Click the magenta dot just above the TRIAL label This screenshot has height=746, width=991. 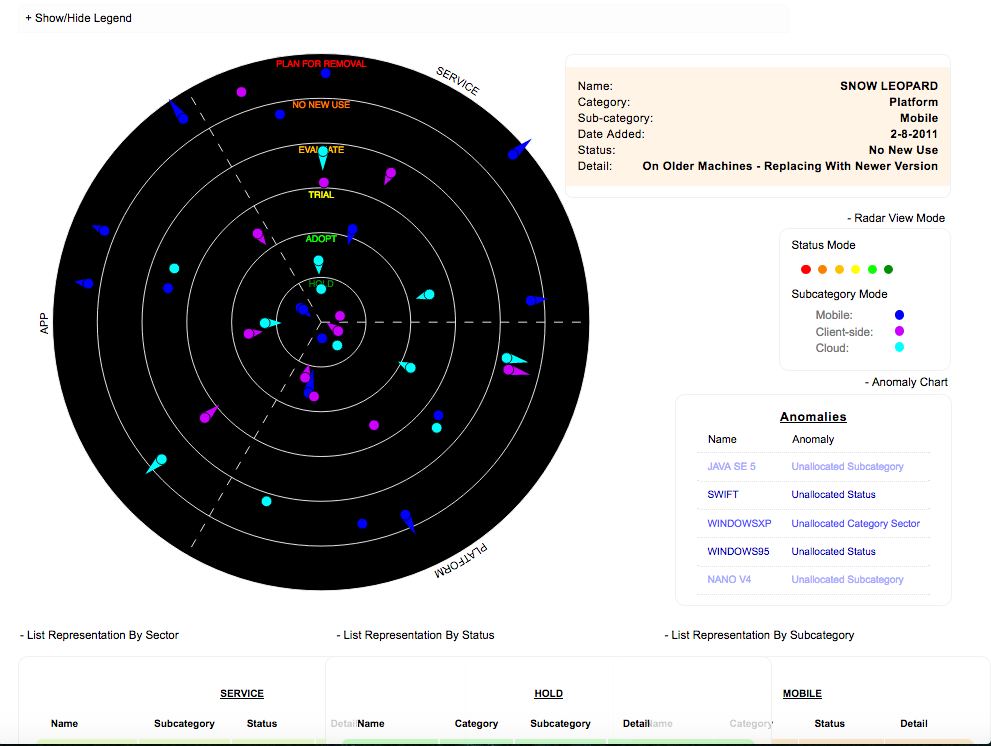[x=324, y=183]
